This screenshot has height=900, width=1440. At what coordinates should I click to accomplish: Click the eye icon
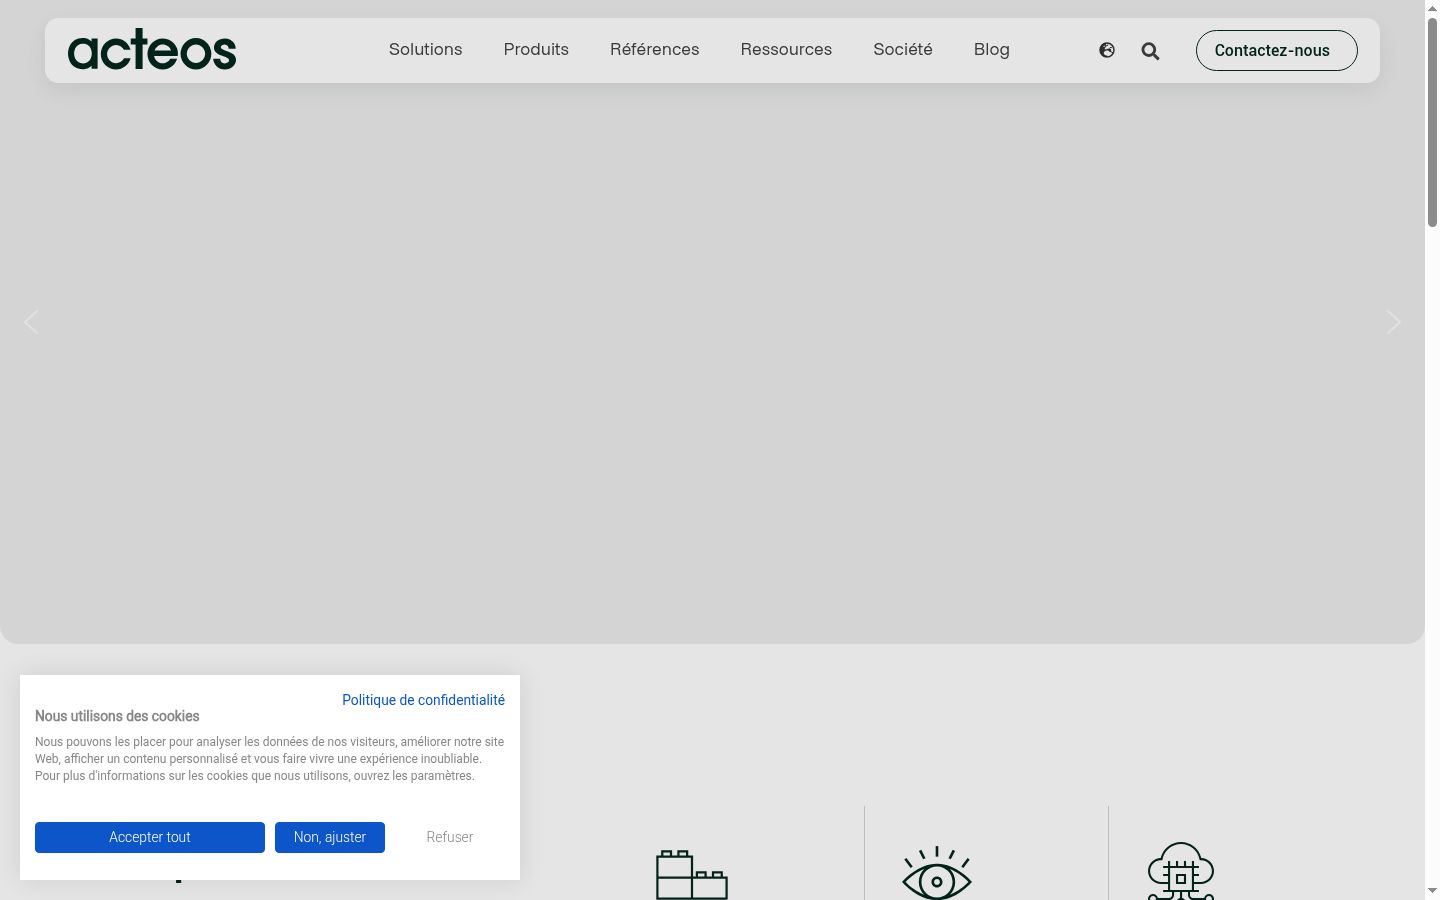click(x=937, y=873)
